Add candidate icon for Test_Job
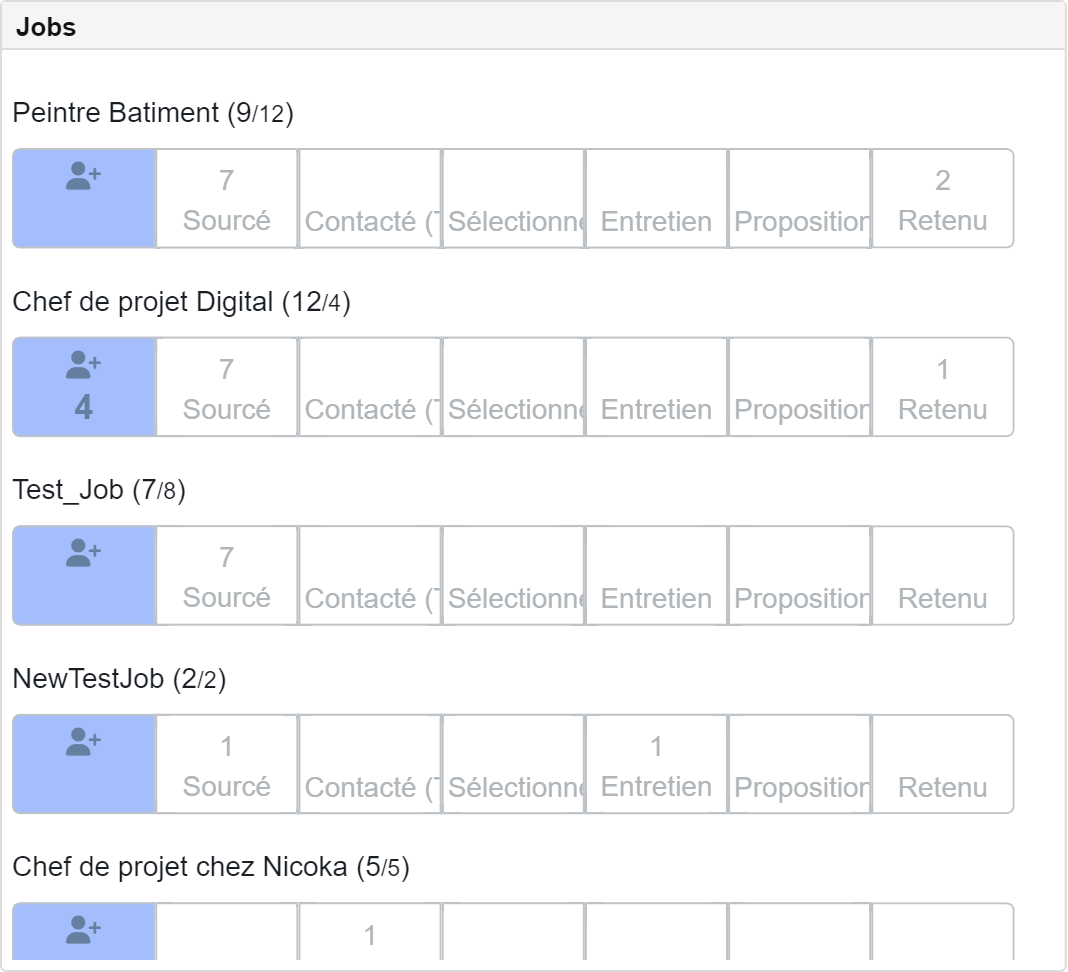 84,553
